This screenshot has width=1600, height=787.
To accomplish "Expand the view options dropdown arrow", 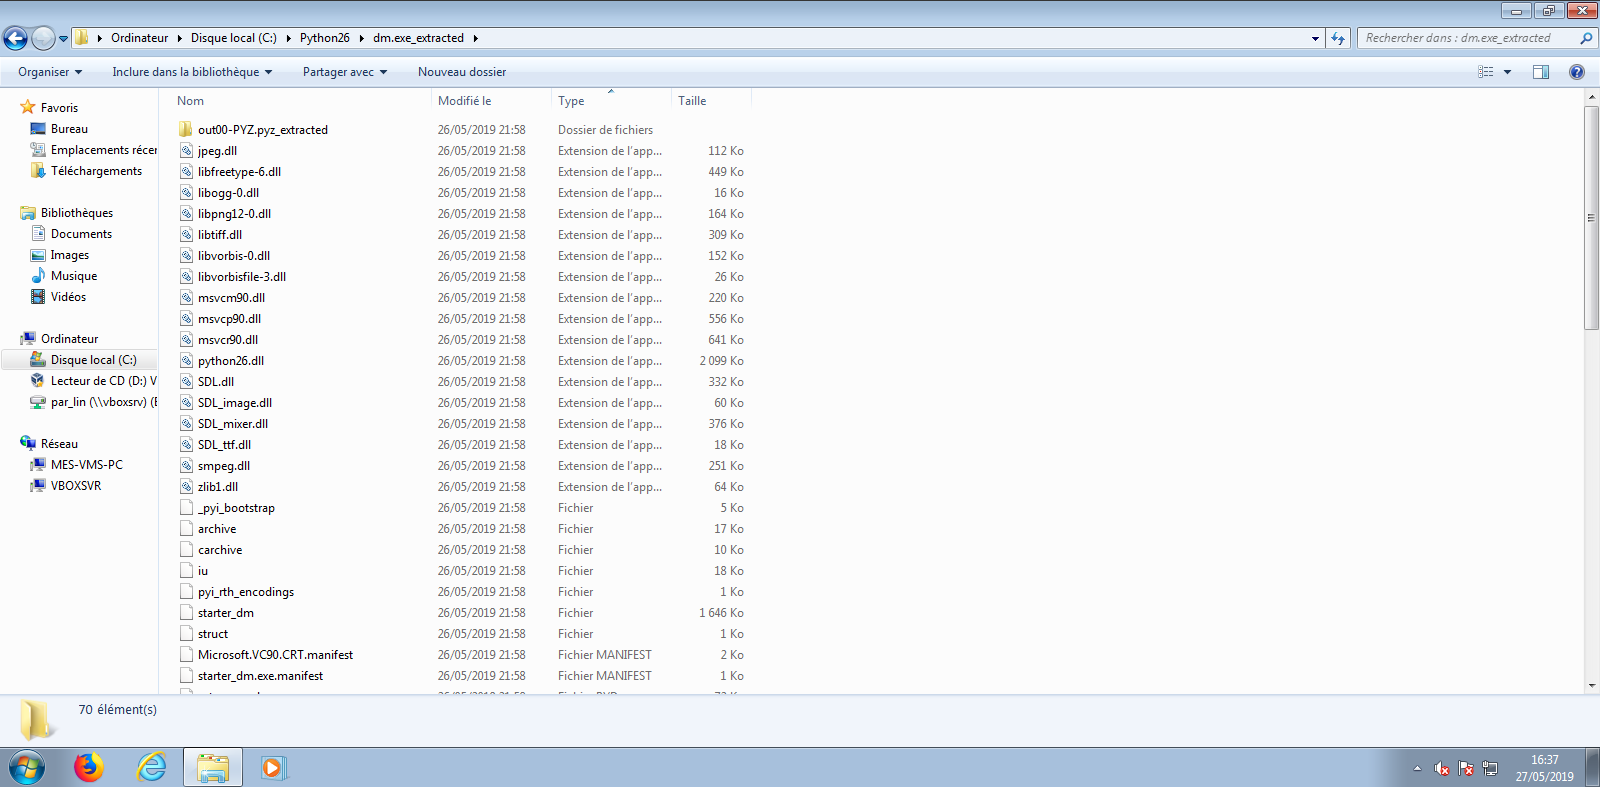I will 1507,72.
